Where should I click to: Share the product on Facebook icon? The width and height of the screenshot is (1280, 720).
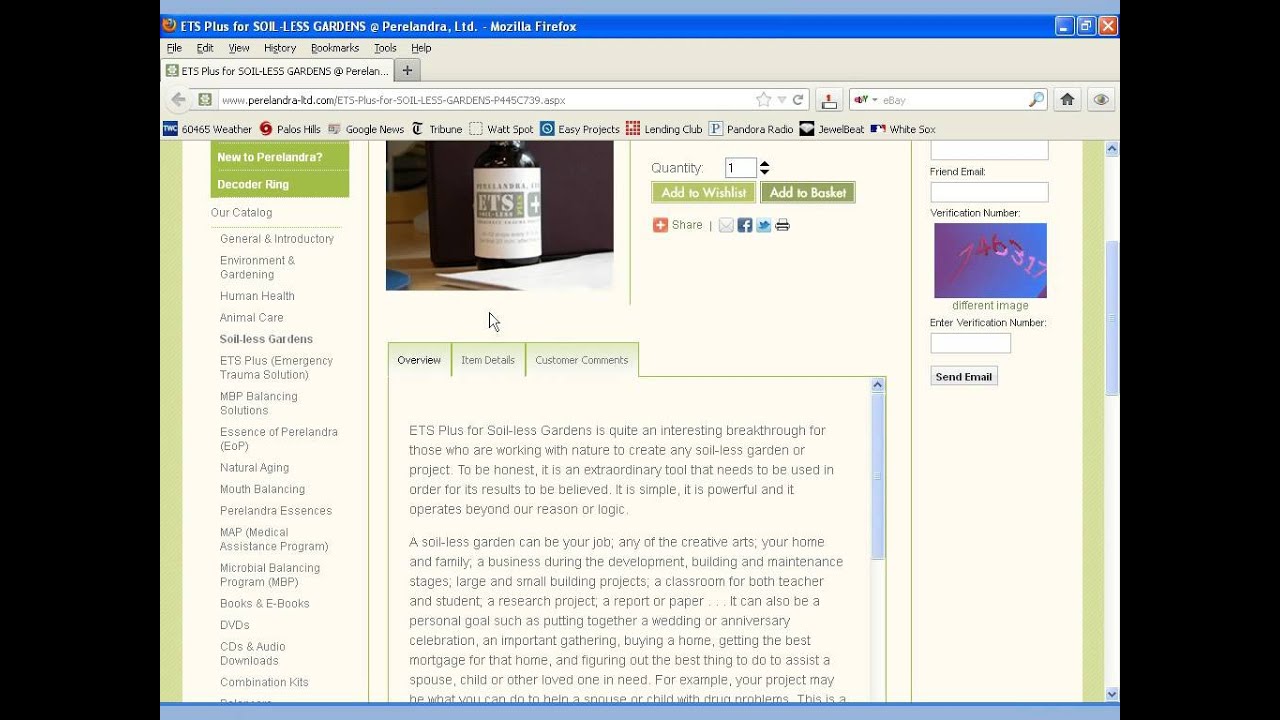(745, 225)
